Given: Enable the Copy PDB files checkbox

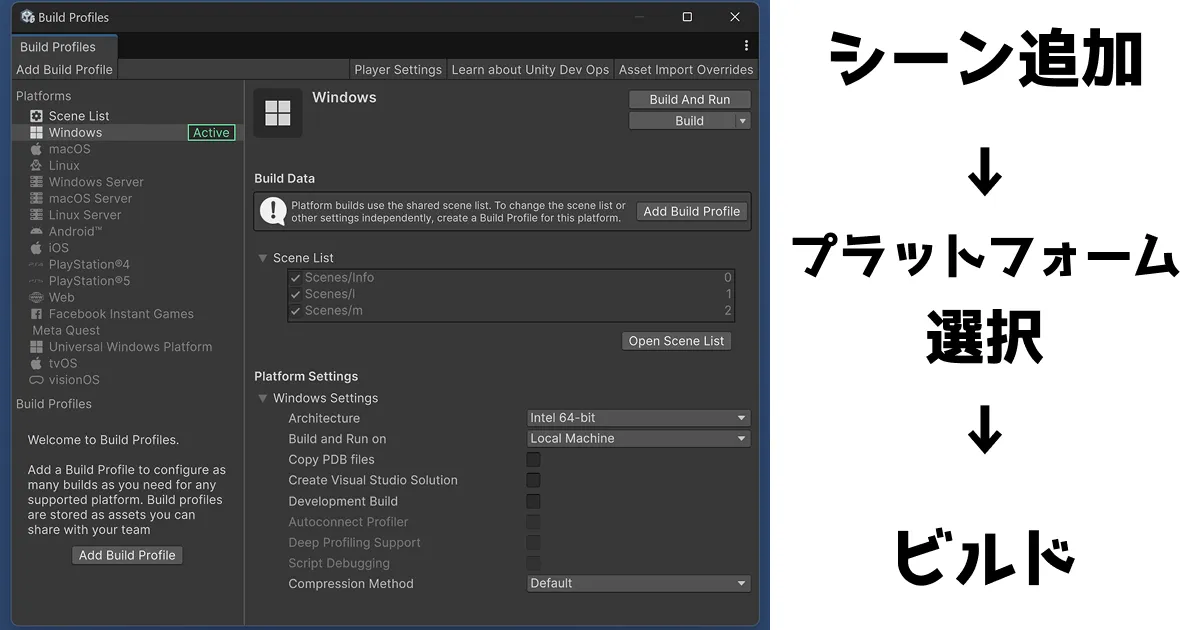Looking at the screenshot, I should (x=533, y=460).
